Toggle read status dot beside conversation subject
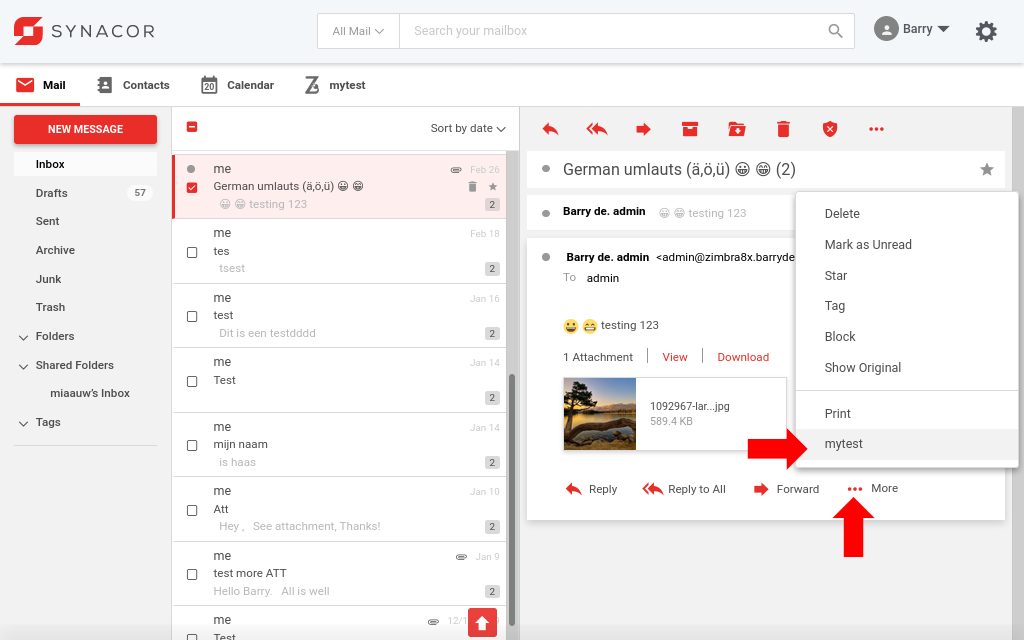Viewport: 1024px width, 640px height. 546,169
